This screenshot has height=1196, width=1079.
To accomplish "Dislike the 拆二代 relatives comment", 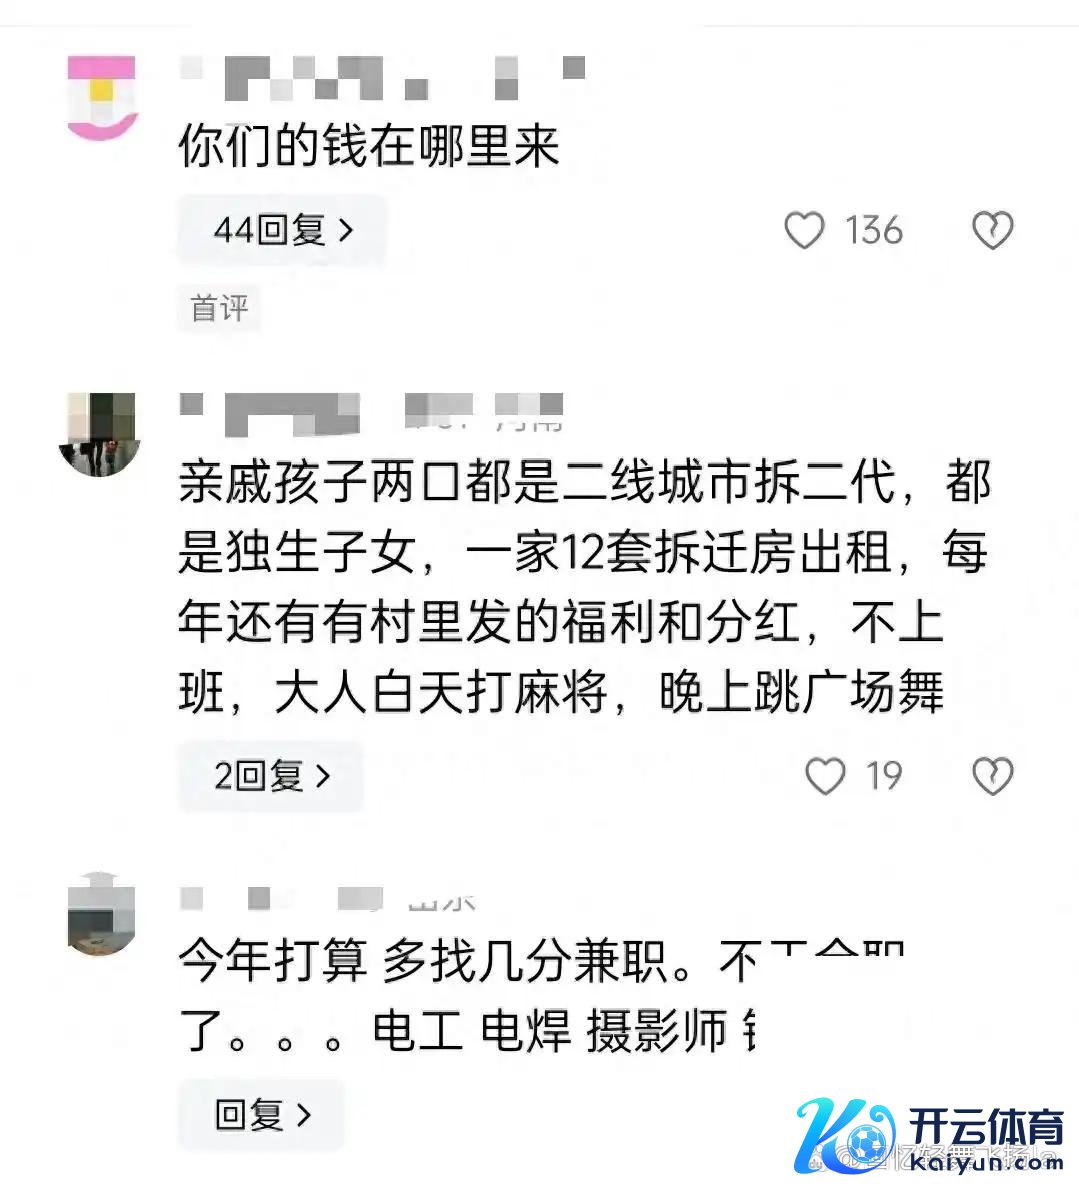I will (x=992, y=776).
